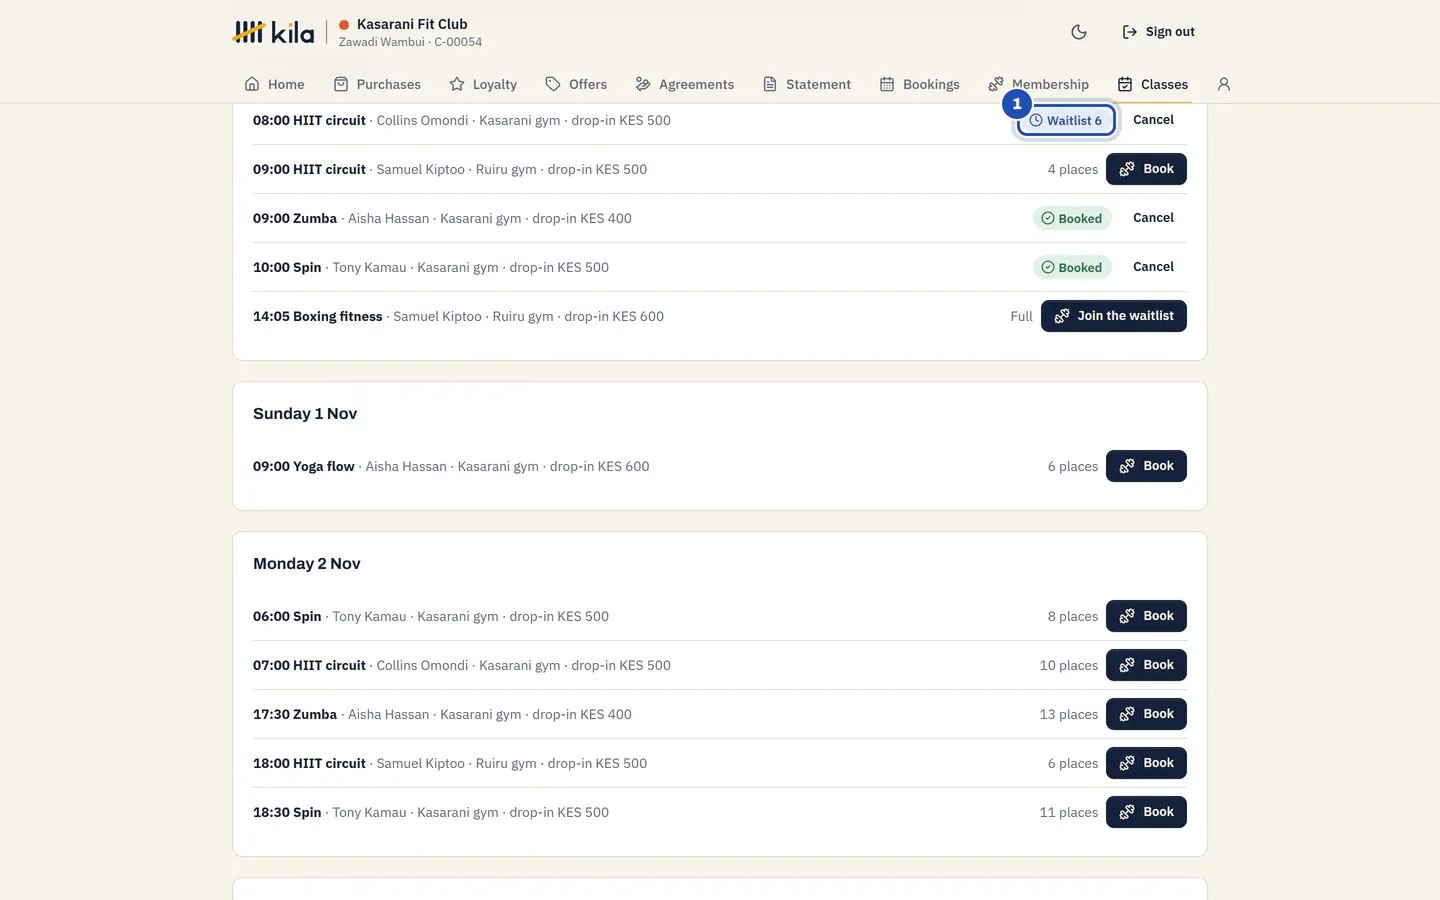This screenshot has width=1440, height=900.
Task: Click the 14:05 Boxing fitness title
Action: [x=318, y=316]
